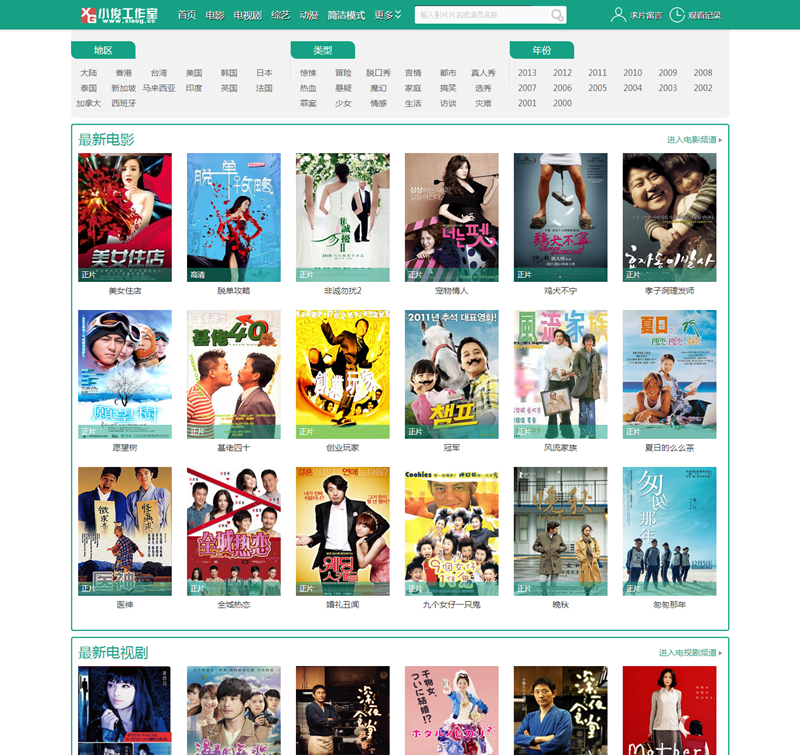Follow the 进入电影频道 link

[x=694, y=140]
